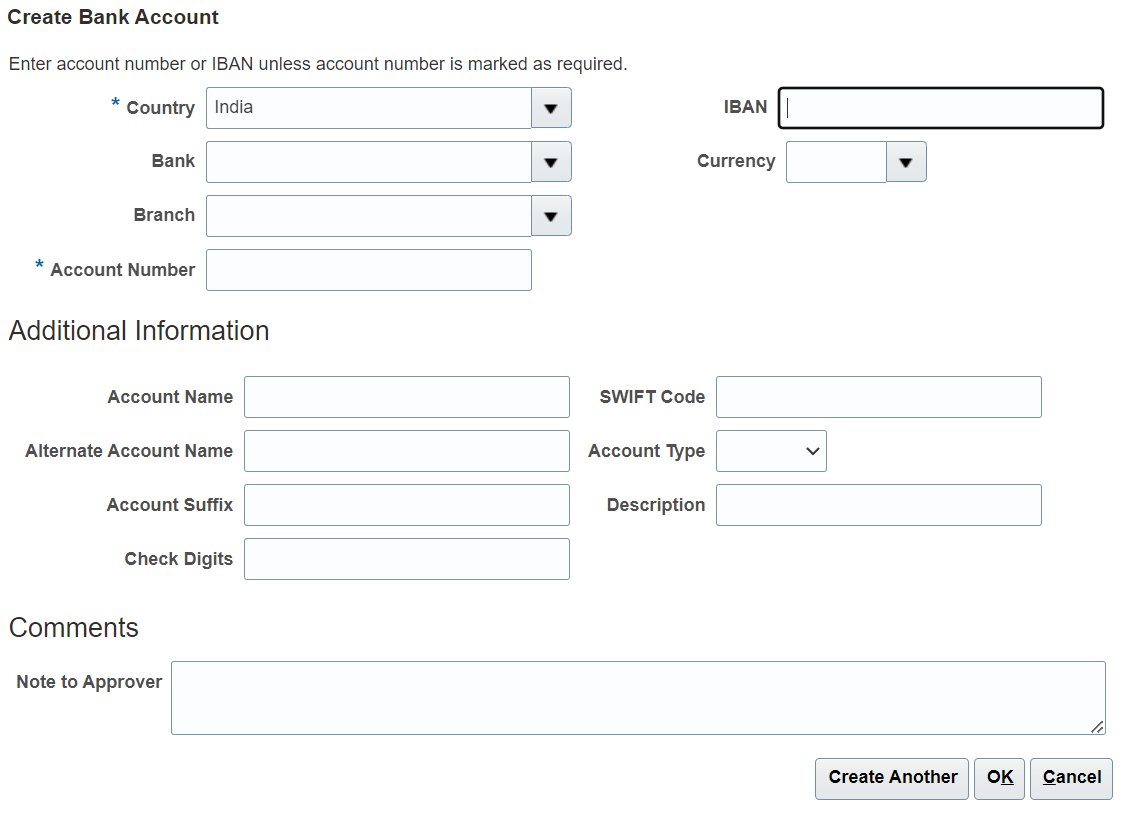Click the Description field
The image size is (1122, 813).
coord(878,504)
